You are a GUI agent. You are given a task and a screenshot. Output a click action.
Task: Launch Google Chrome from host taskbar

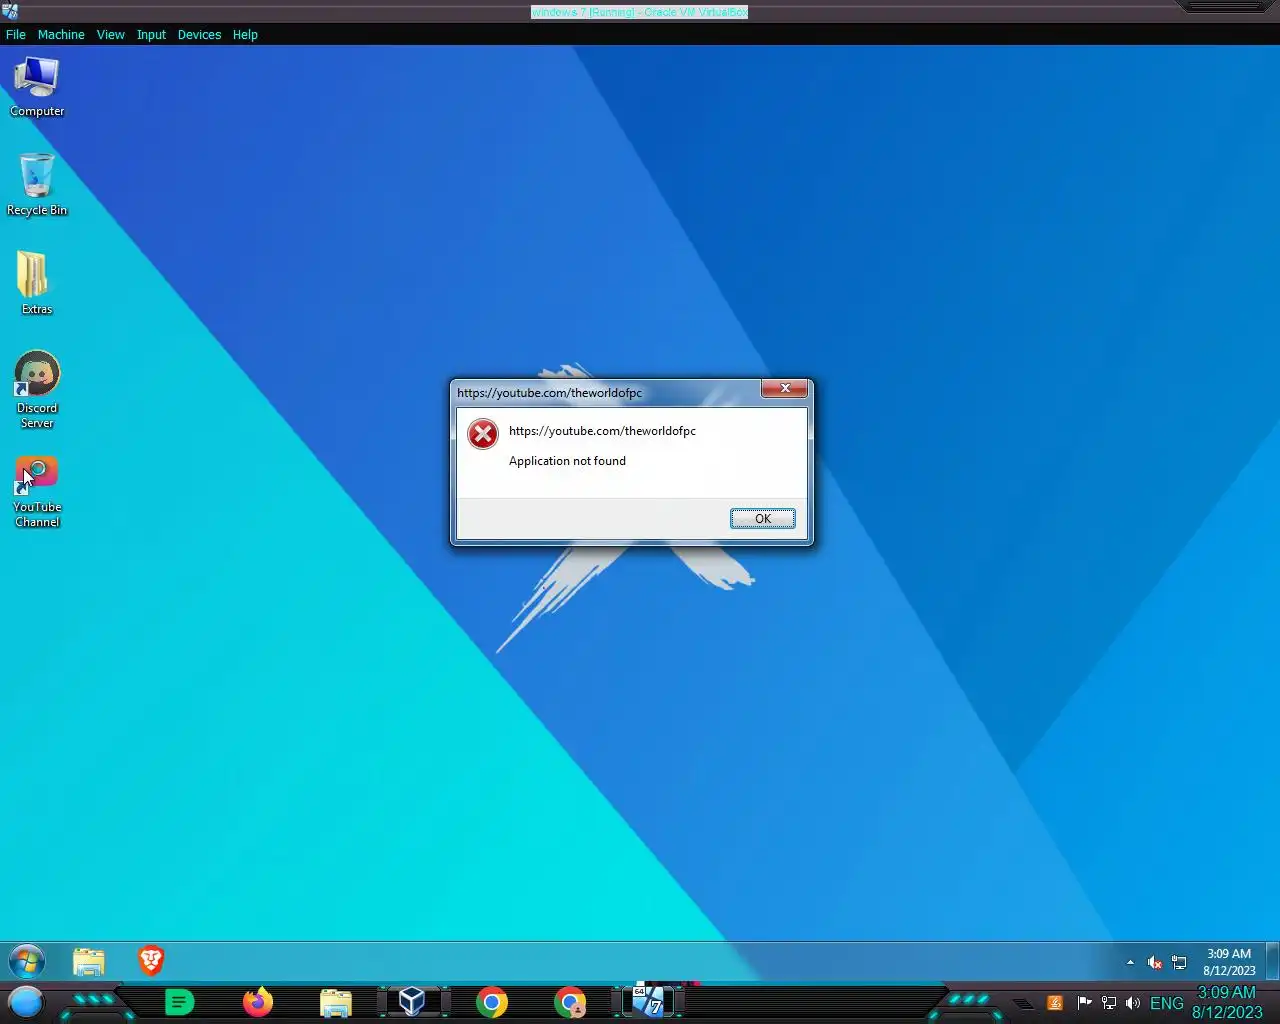pos(492,1002)
